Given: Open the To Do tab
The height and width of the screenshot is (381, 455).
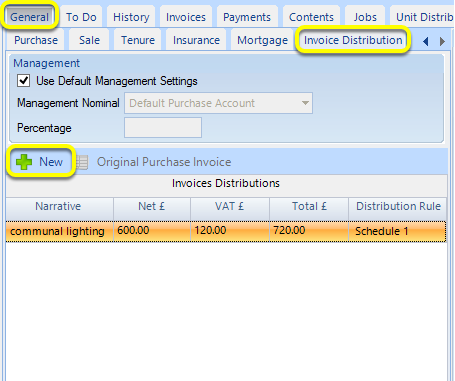Looking at the screenshot, I should 81,17.
